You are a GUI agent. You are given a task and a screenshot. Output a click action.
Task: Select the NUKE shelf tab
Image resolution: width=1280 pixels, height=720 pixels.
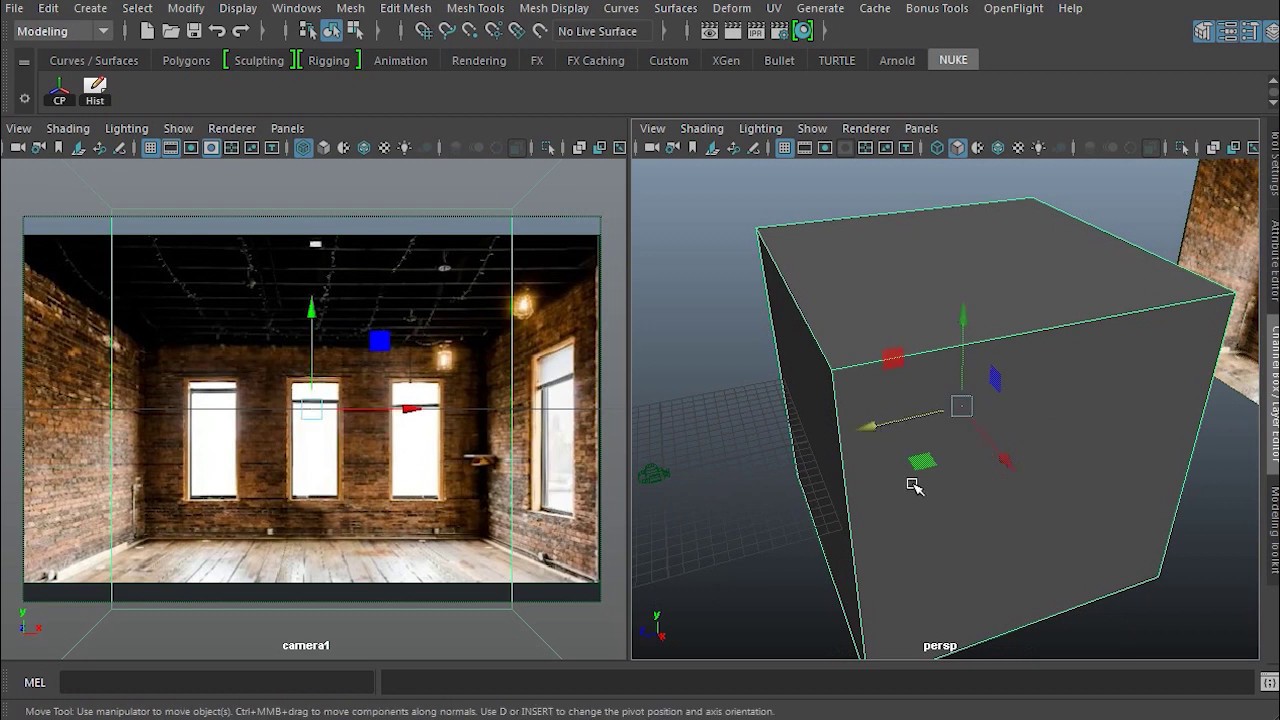point(953,60)
